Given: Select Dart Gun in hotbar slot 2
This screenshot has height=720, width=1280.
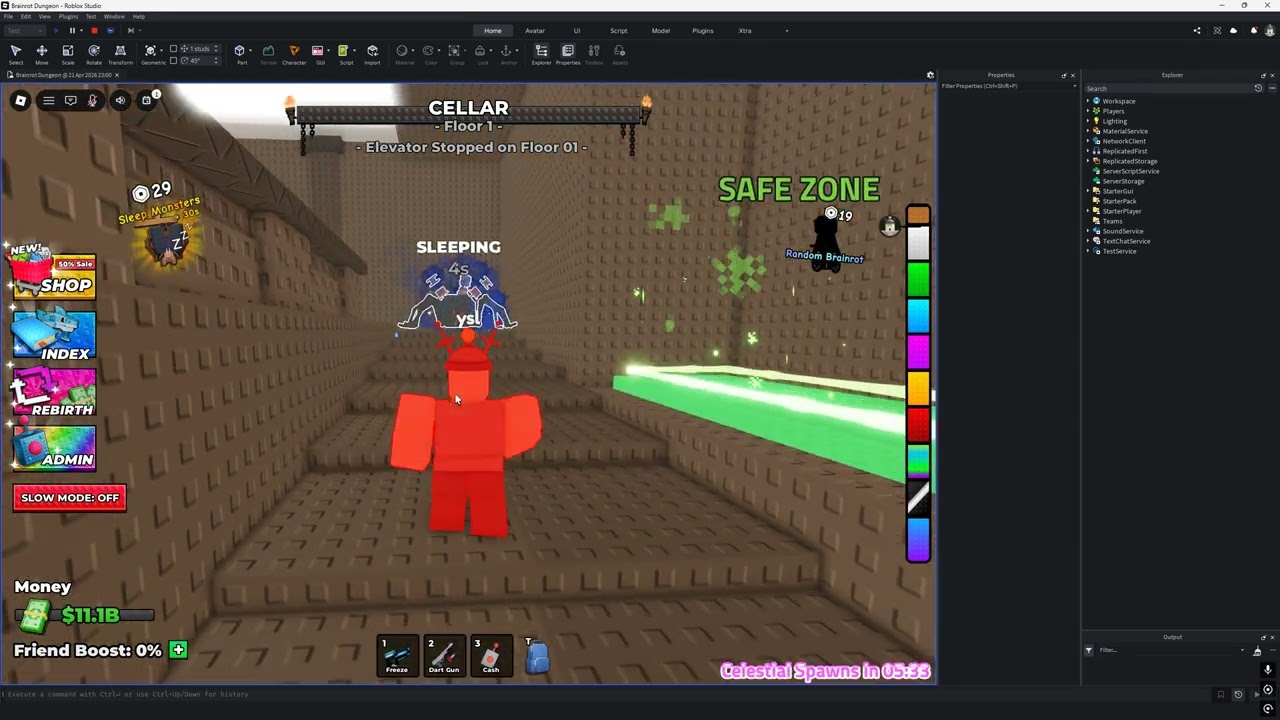Looking at the screenshot, I should pyautogui.click(x=444, y=656).
